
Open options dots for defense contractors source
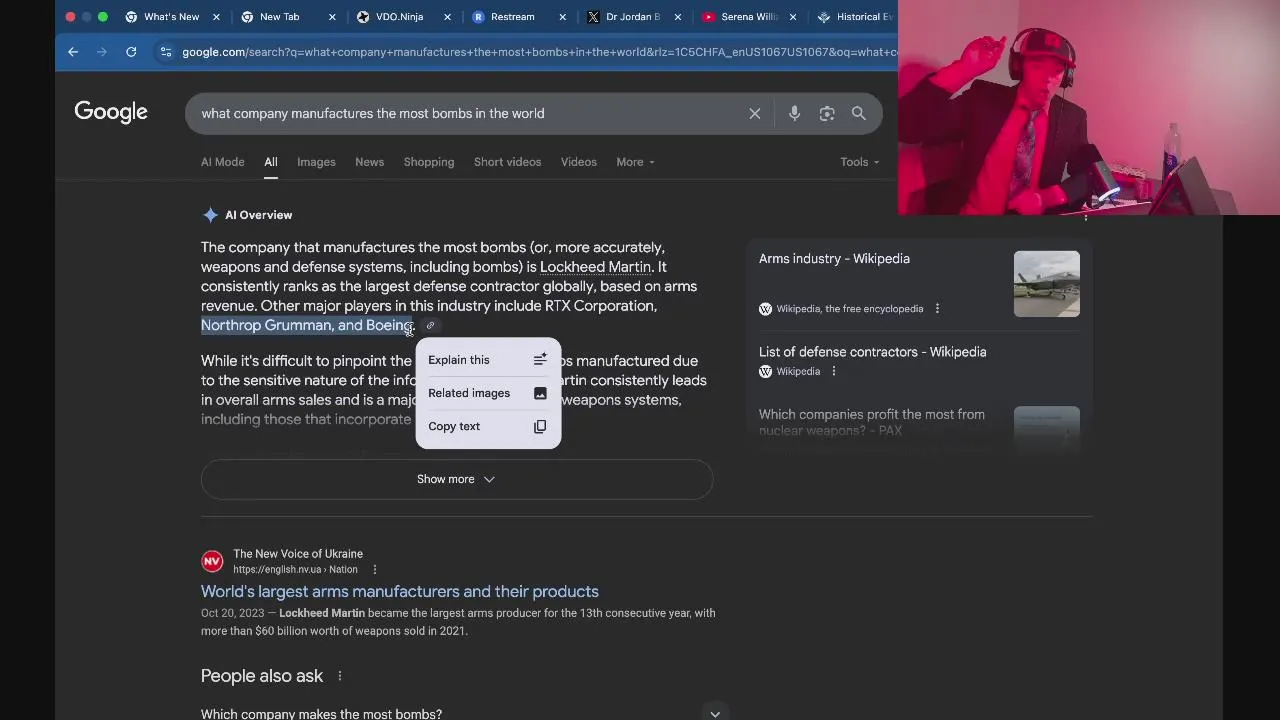coord(833,371)
